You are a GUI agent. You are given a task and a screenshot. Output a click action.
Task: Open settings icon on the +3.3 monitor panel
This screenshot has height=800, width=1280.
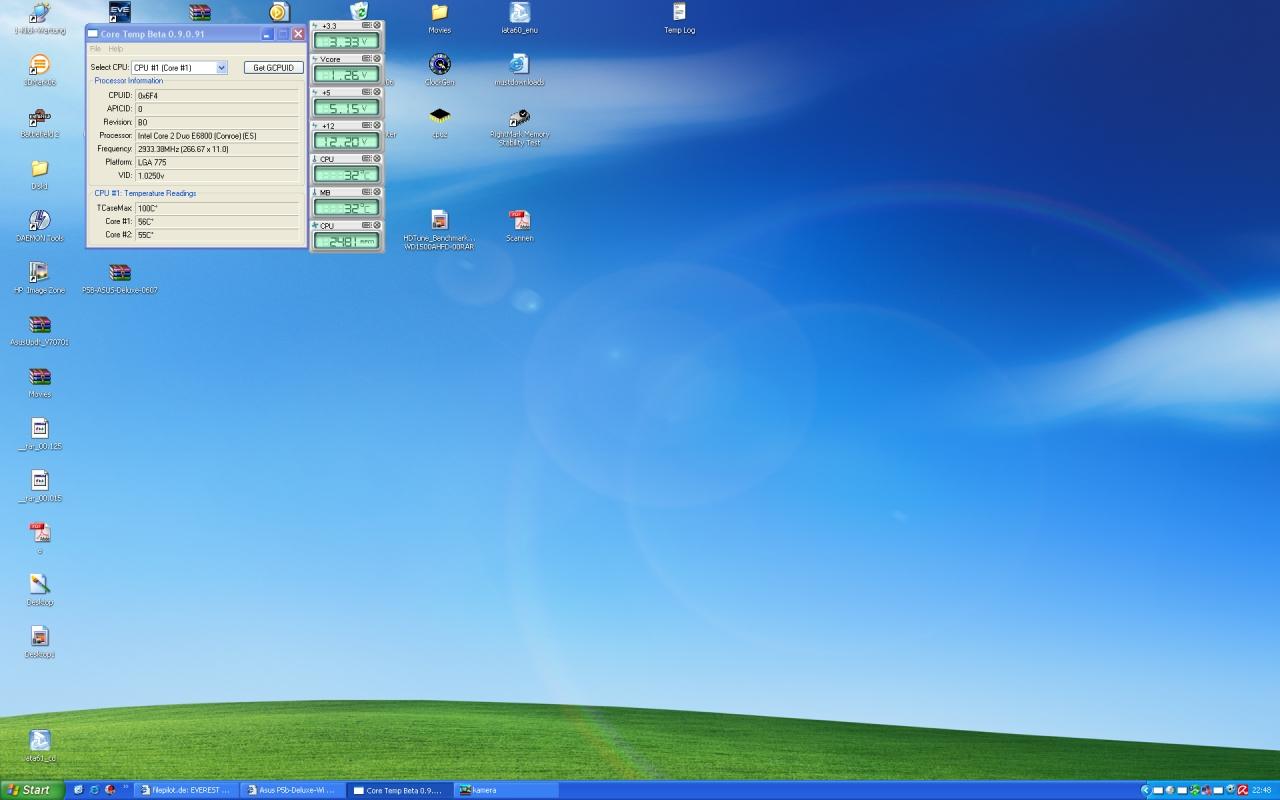[x=367, y=25]
